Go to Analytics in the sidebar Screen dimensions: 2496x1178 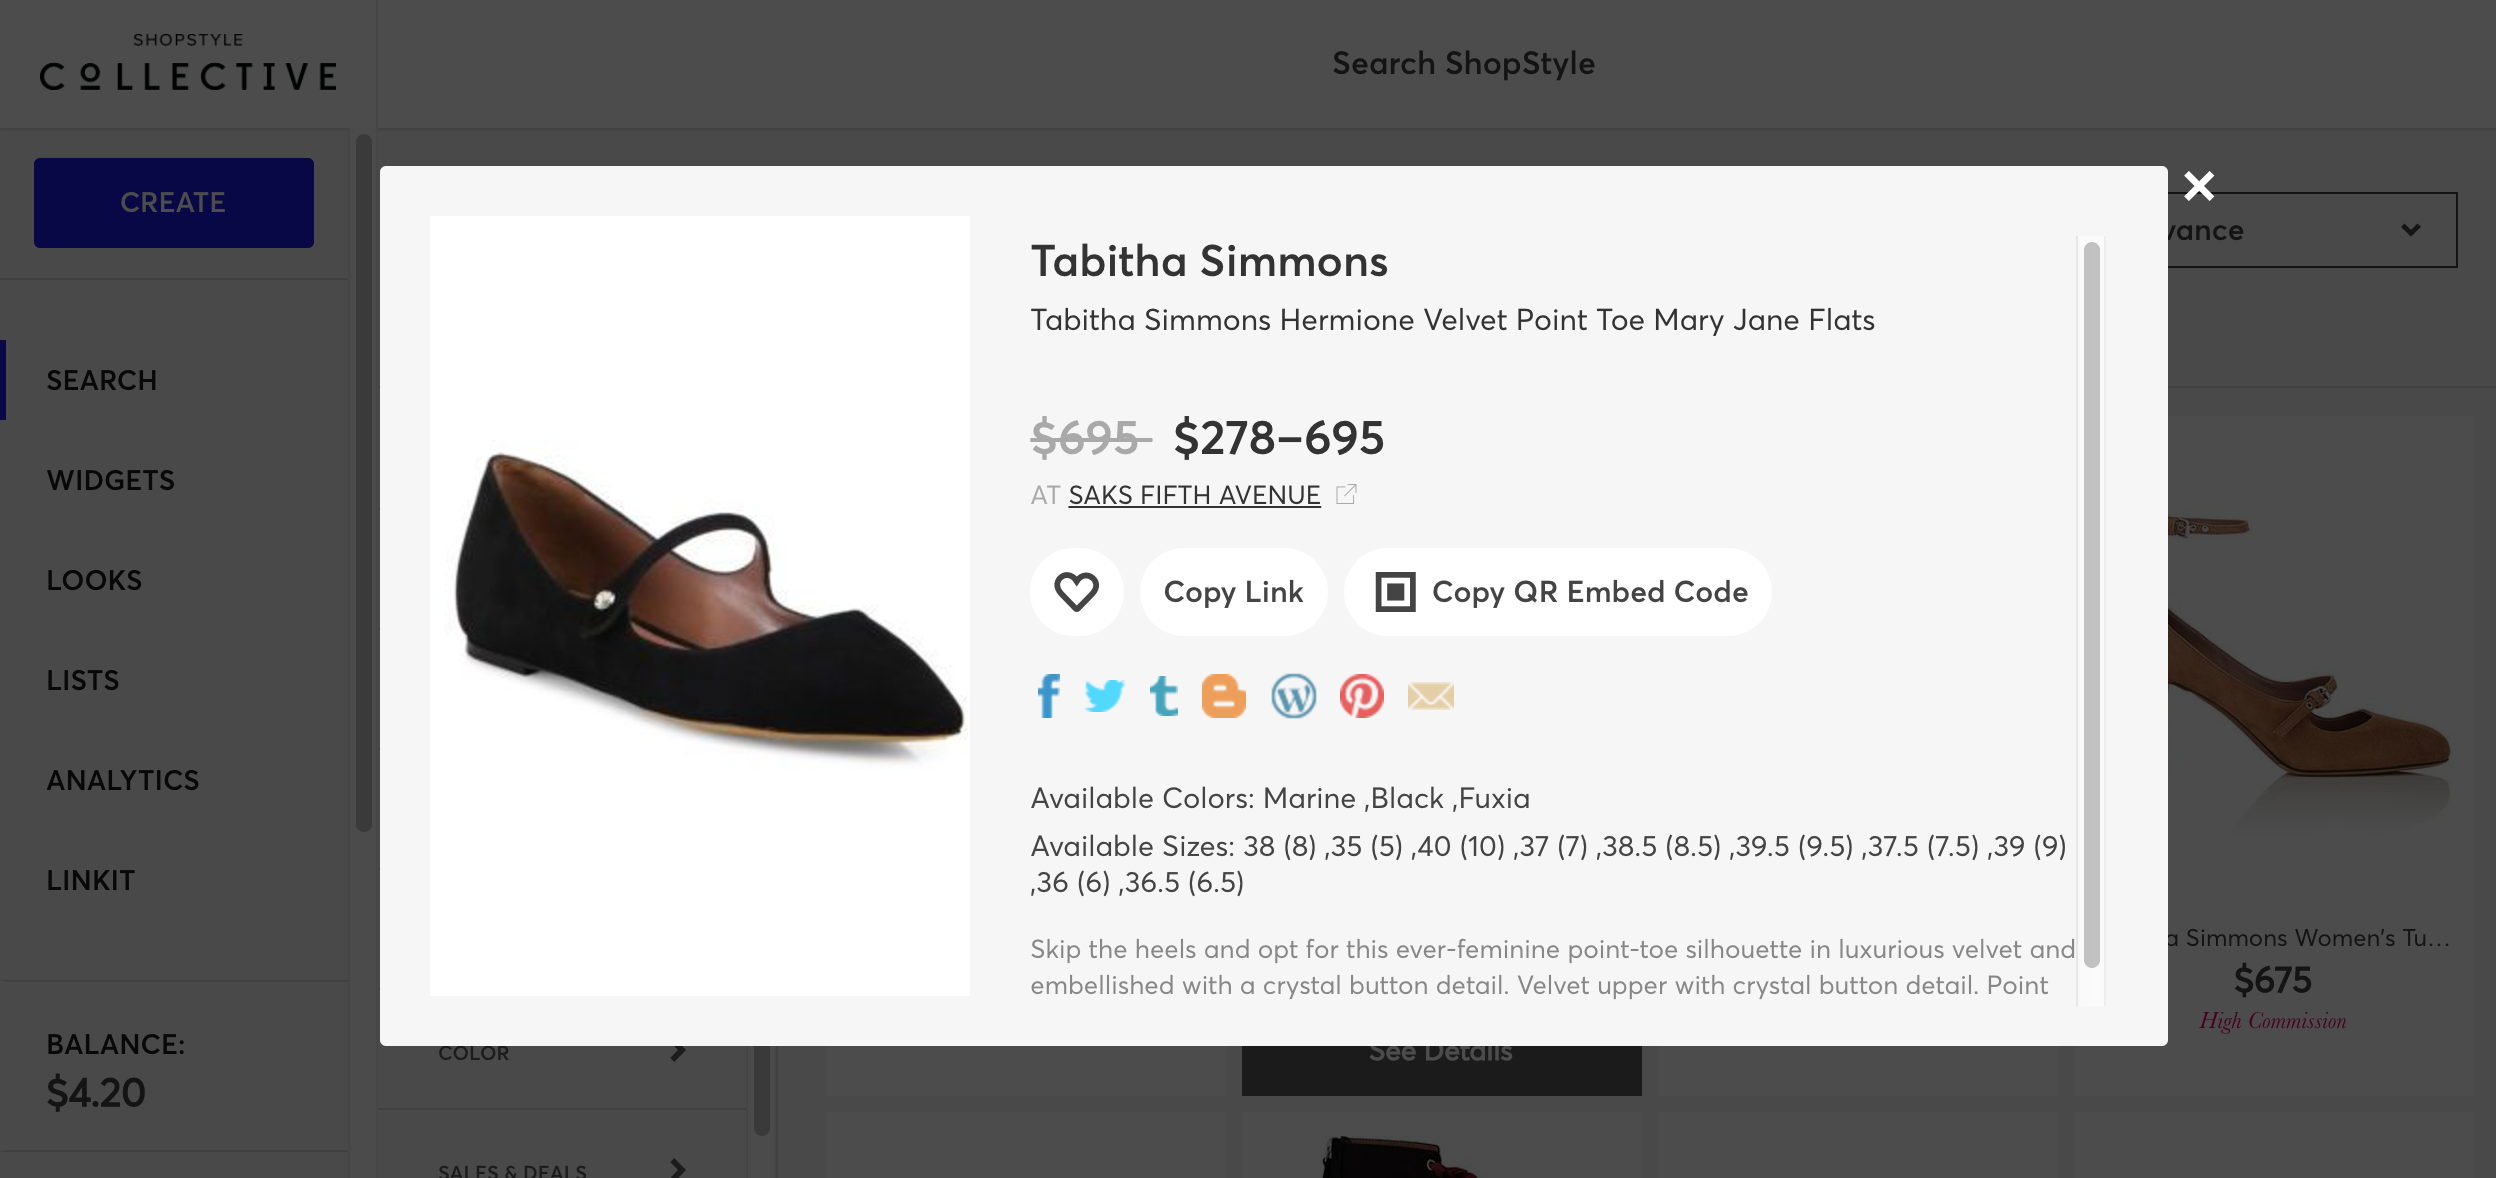(123, 781)
